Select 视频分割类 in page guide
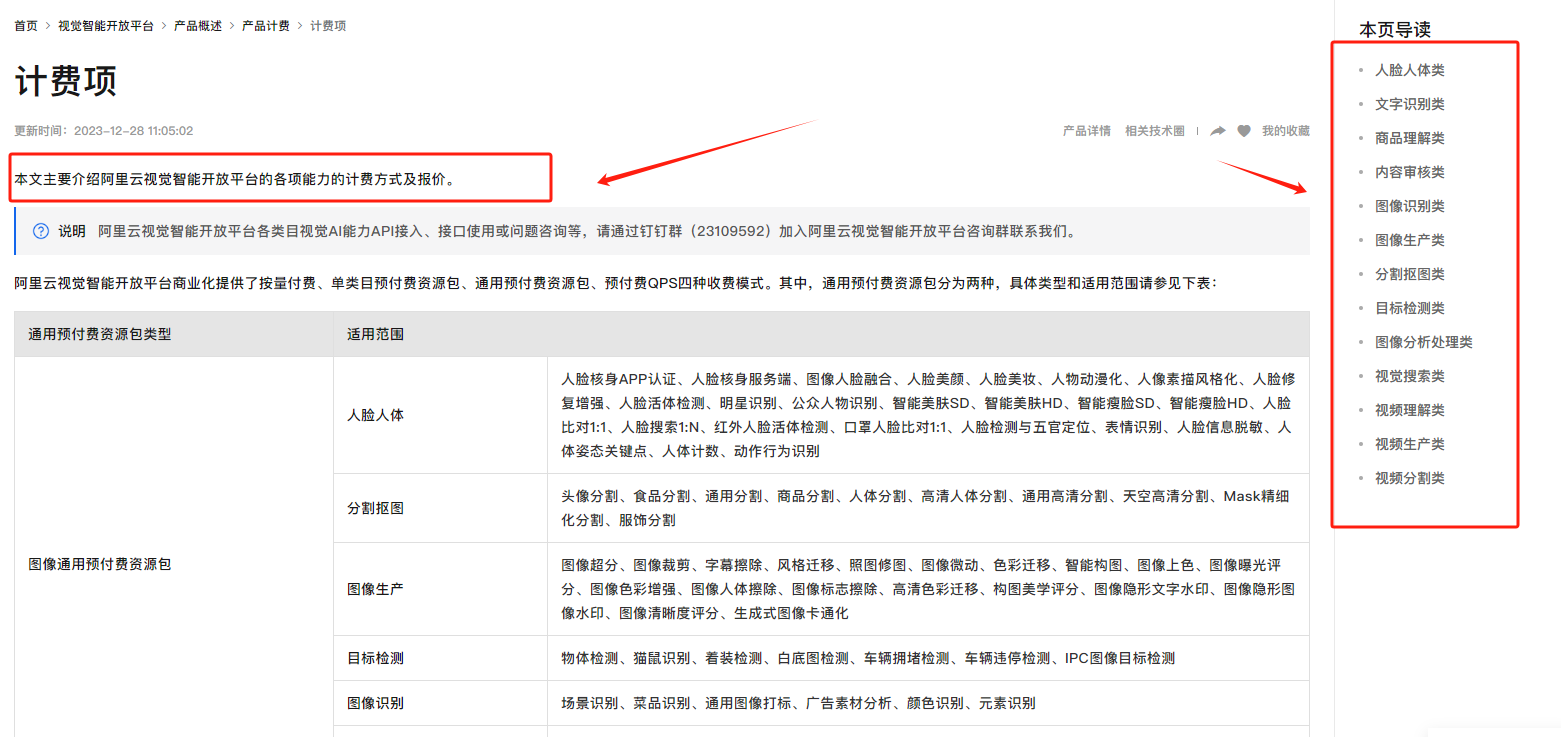This screenshot has height=737, width=1561. 1410,478
